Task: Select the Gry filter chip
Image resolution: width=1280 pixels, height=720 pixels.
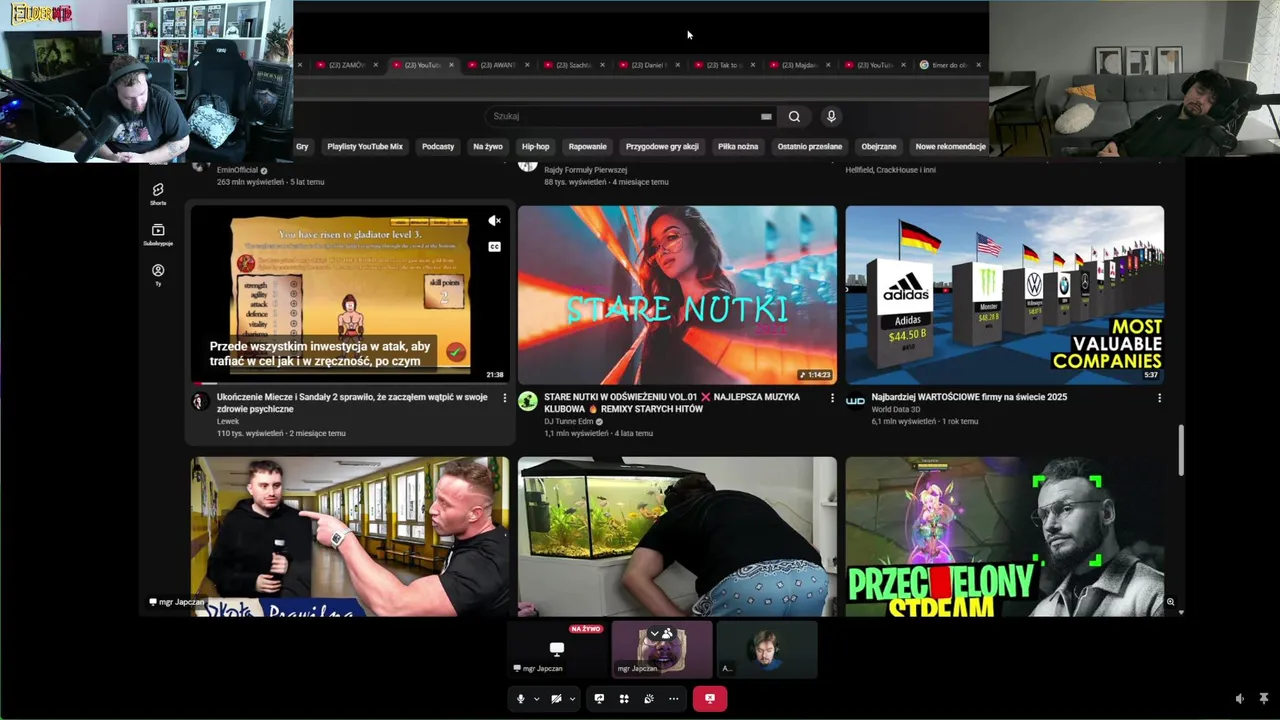Action: click(x=302, y=146)
